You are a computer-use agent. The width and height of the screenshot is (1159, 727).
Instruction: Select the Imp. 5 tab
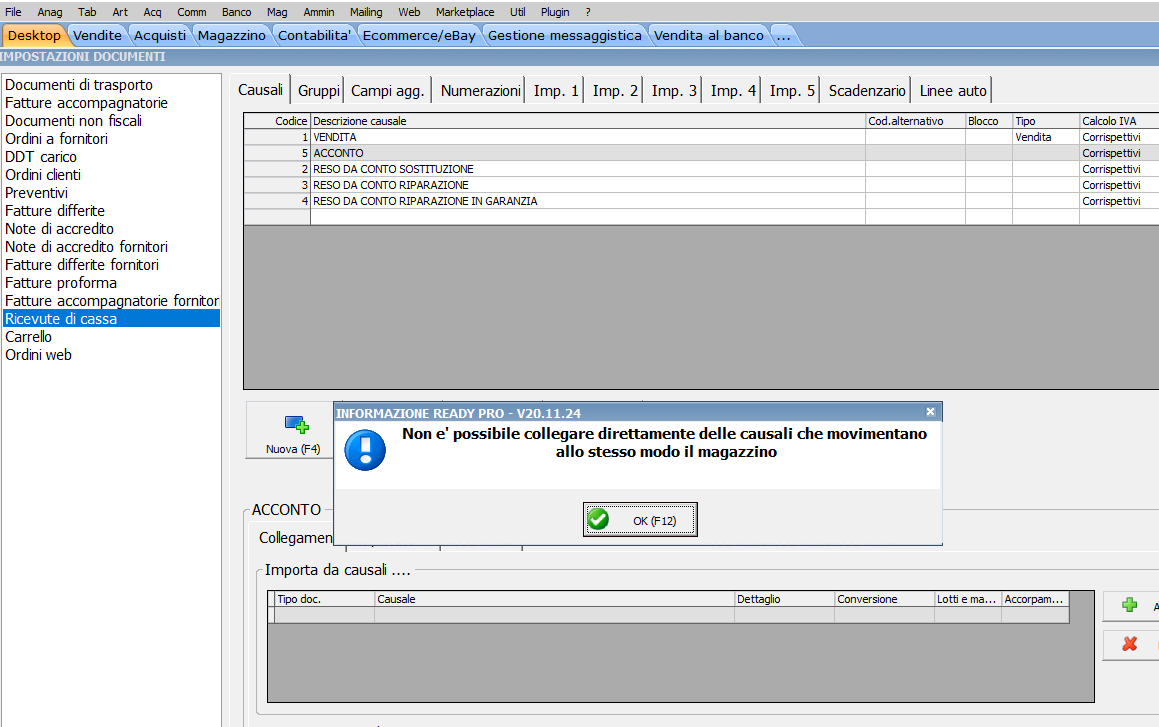point(792,90)
